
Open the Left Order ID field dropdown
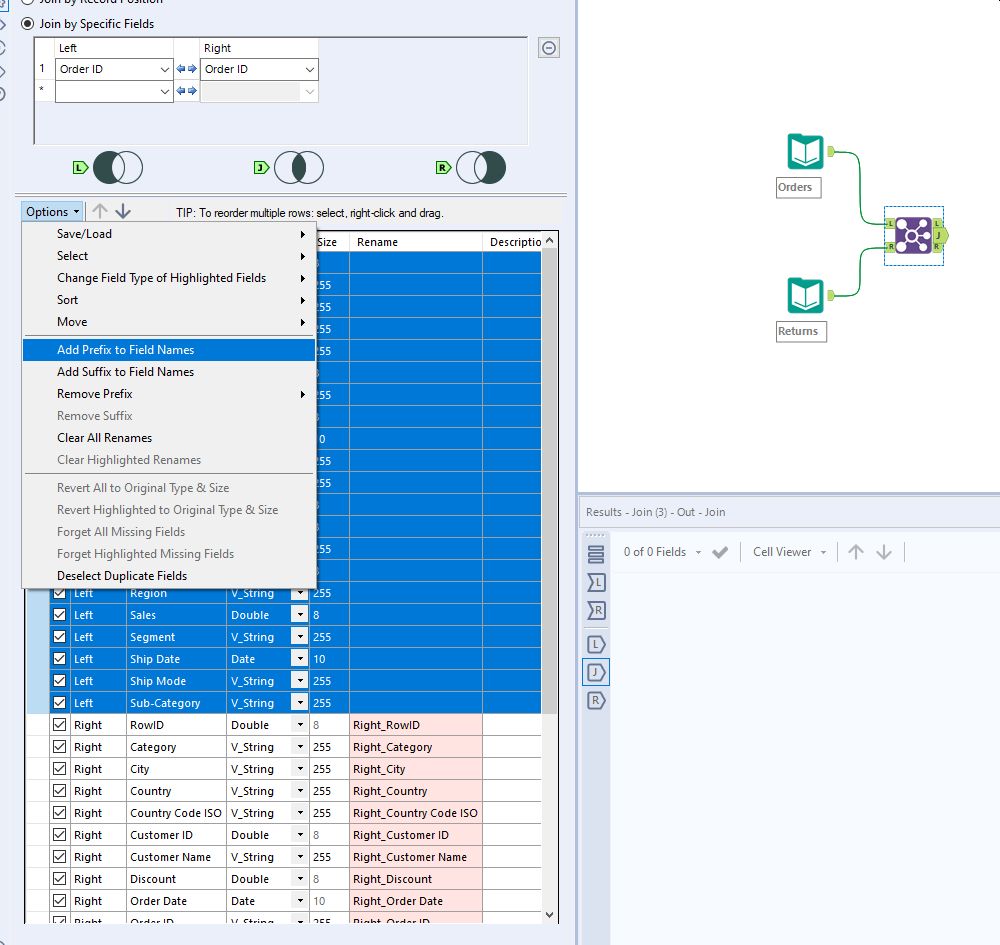pos(165,69)
